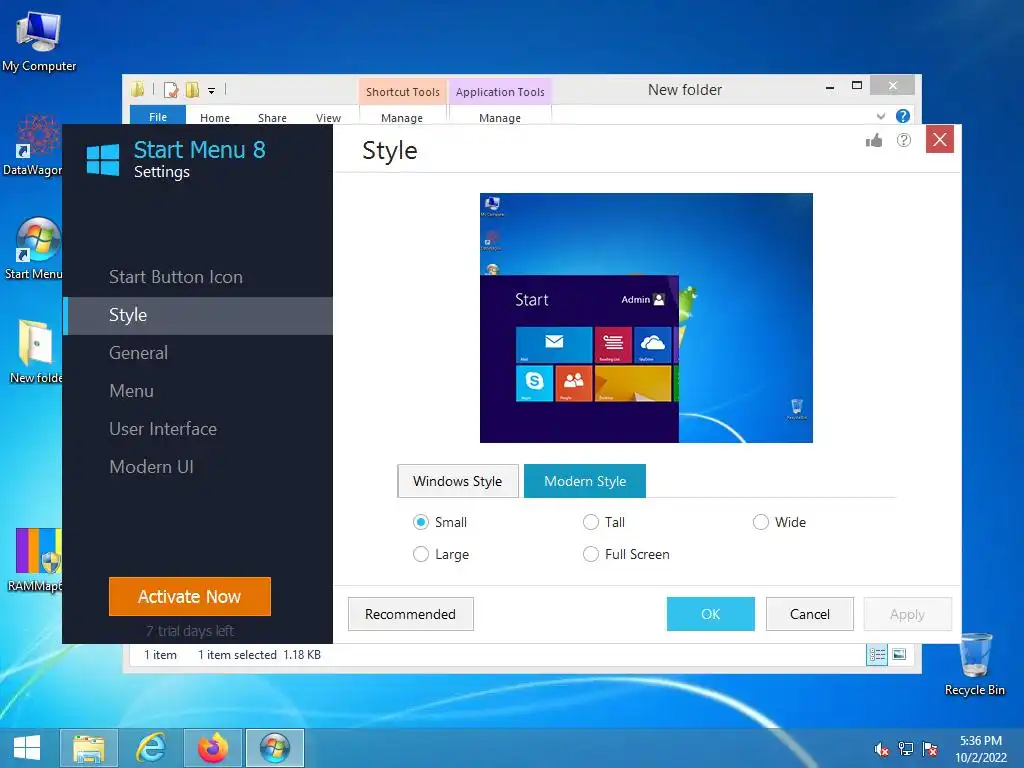Click the Recommended button
Screen dimensions: 1024x768
[x=411, y=614]
